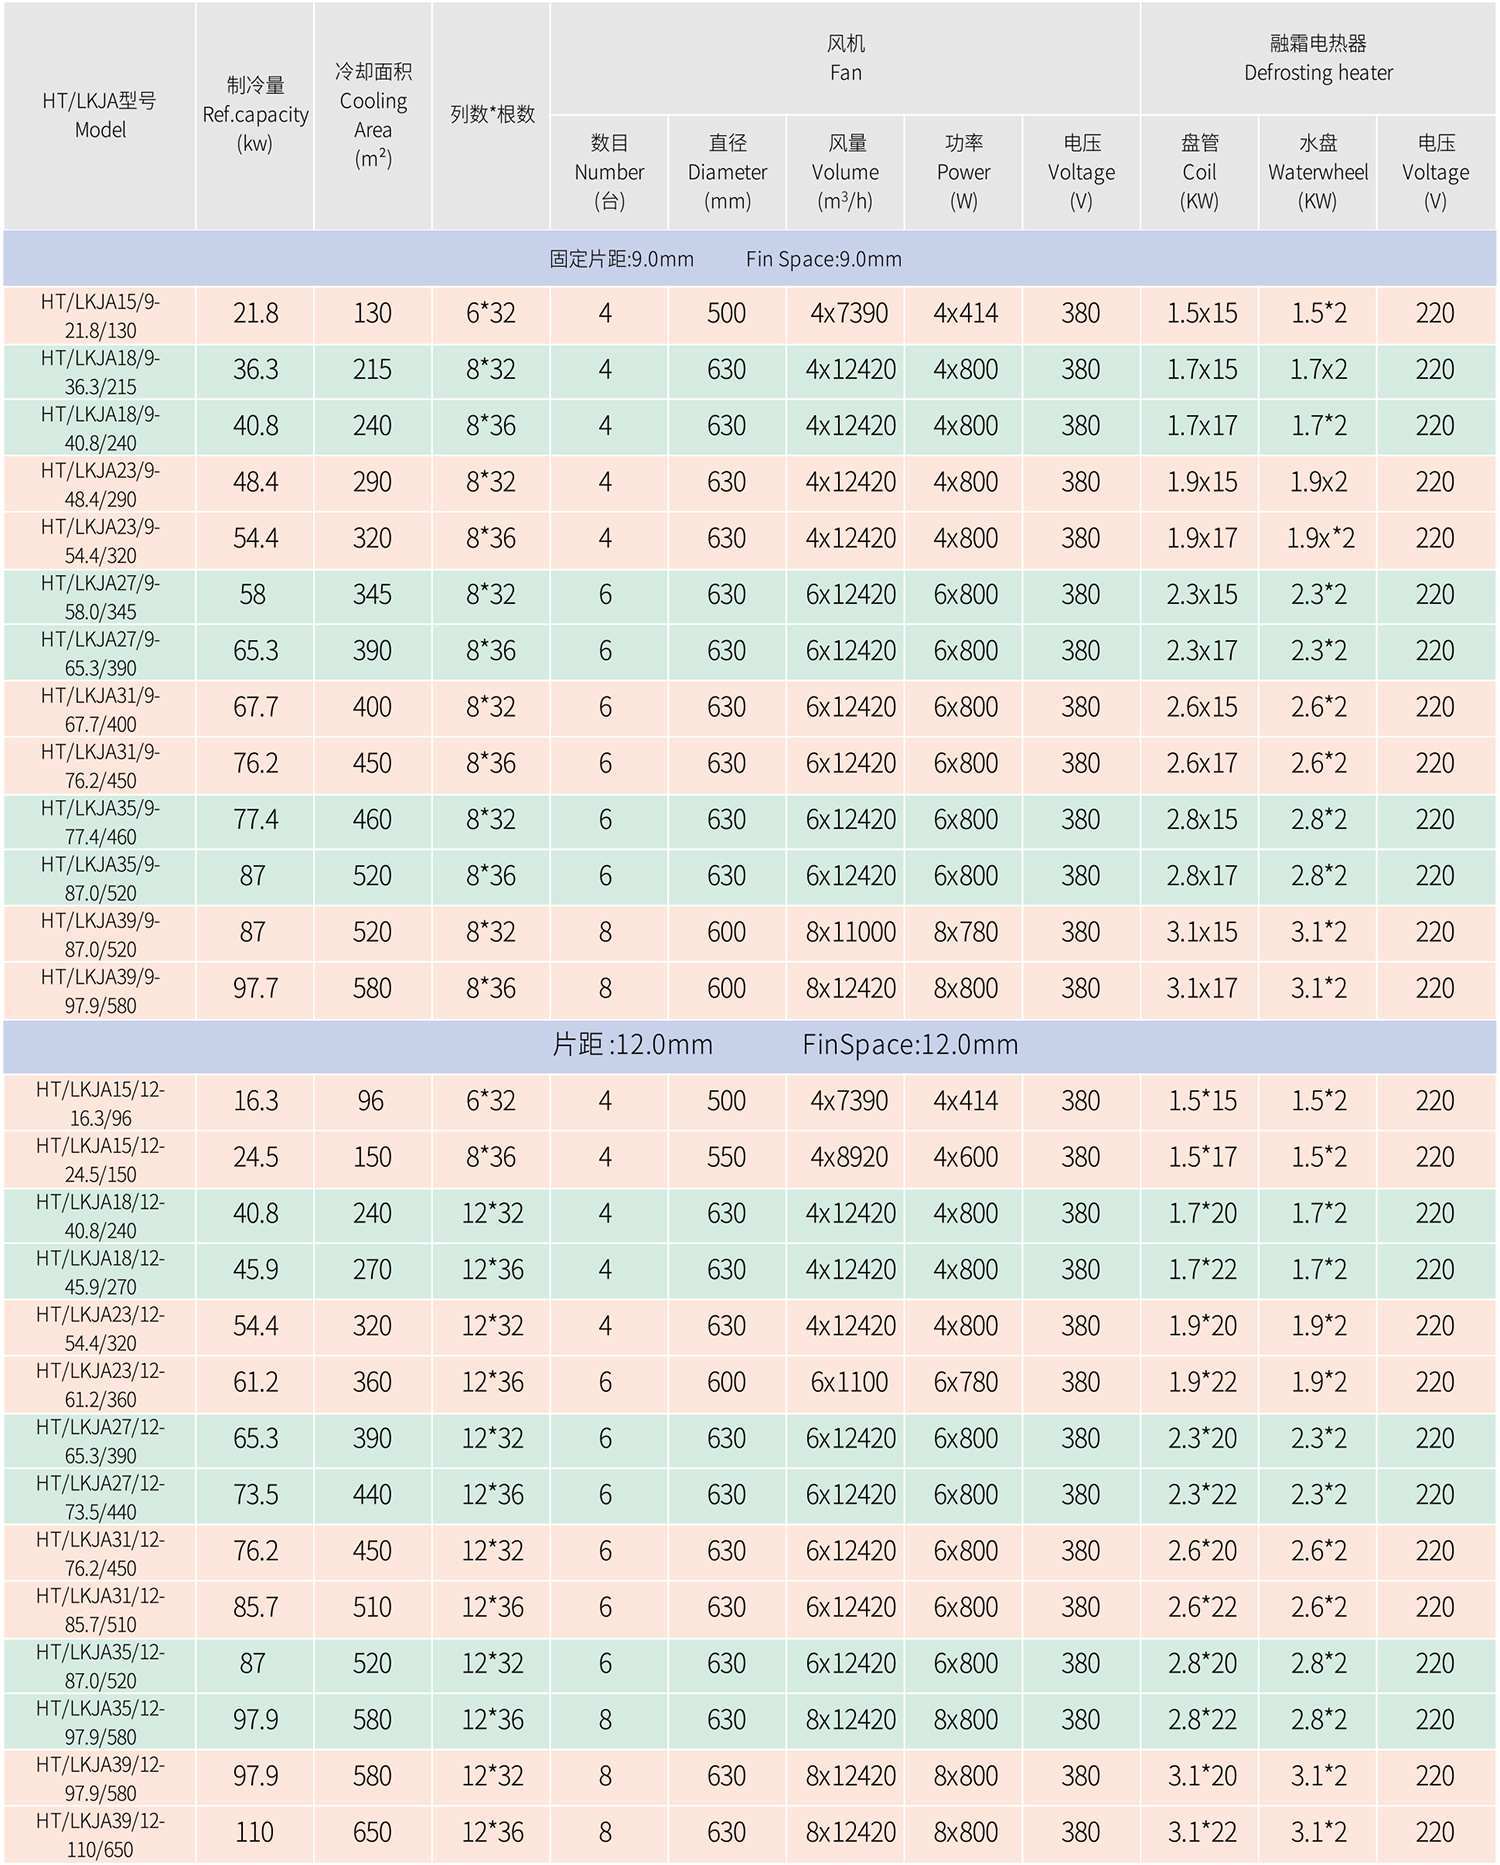Click the "片距 :12.0mm" section label

coord(632,1045)
